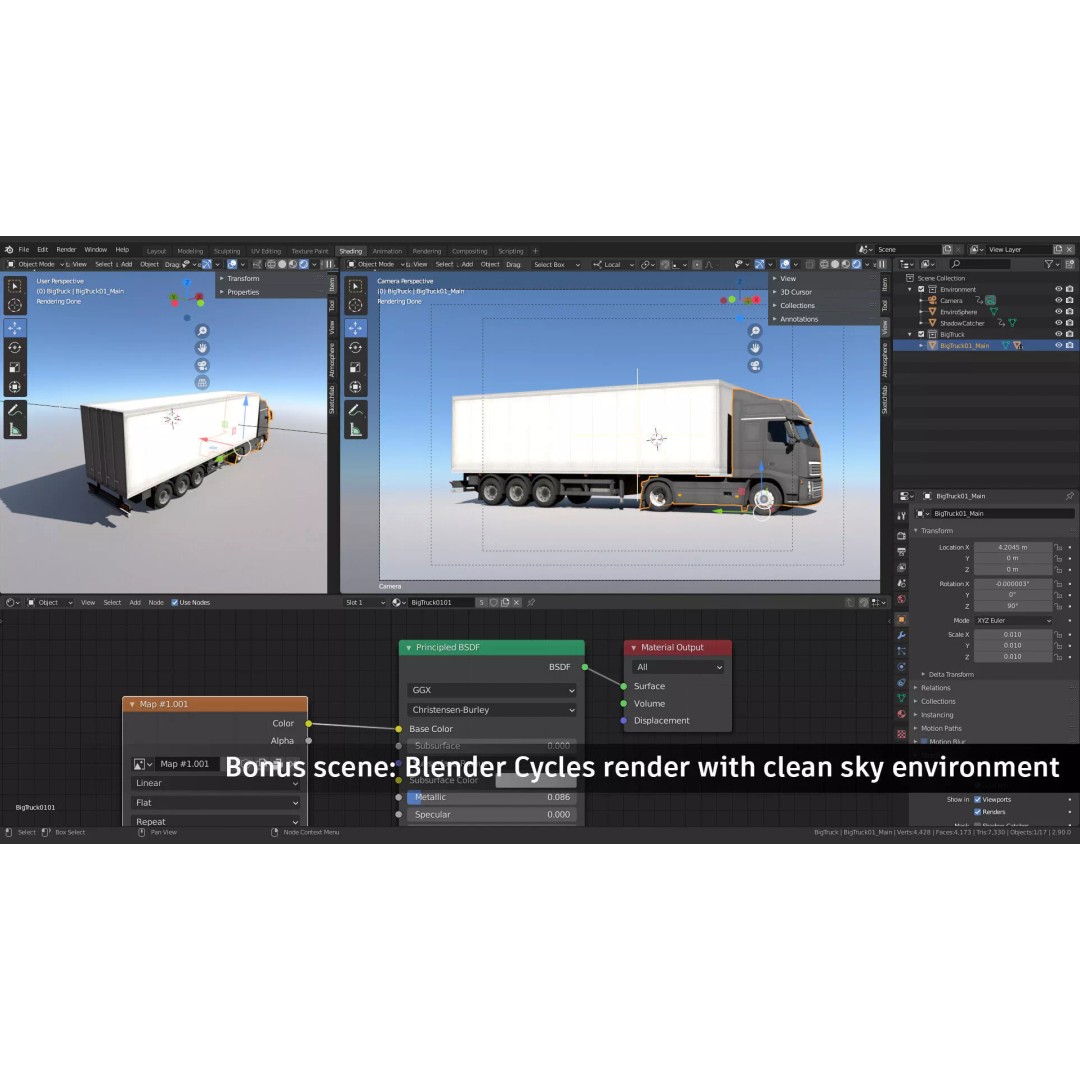Open the Material Output All target dropdown

pyautogui.click(x=678, y=667)
